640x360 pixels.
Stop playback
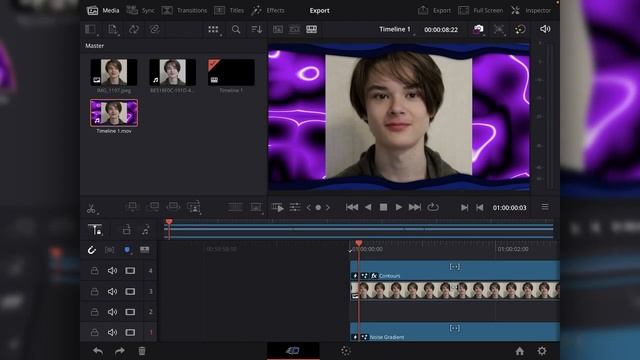coord(383,207)
